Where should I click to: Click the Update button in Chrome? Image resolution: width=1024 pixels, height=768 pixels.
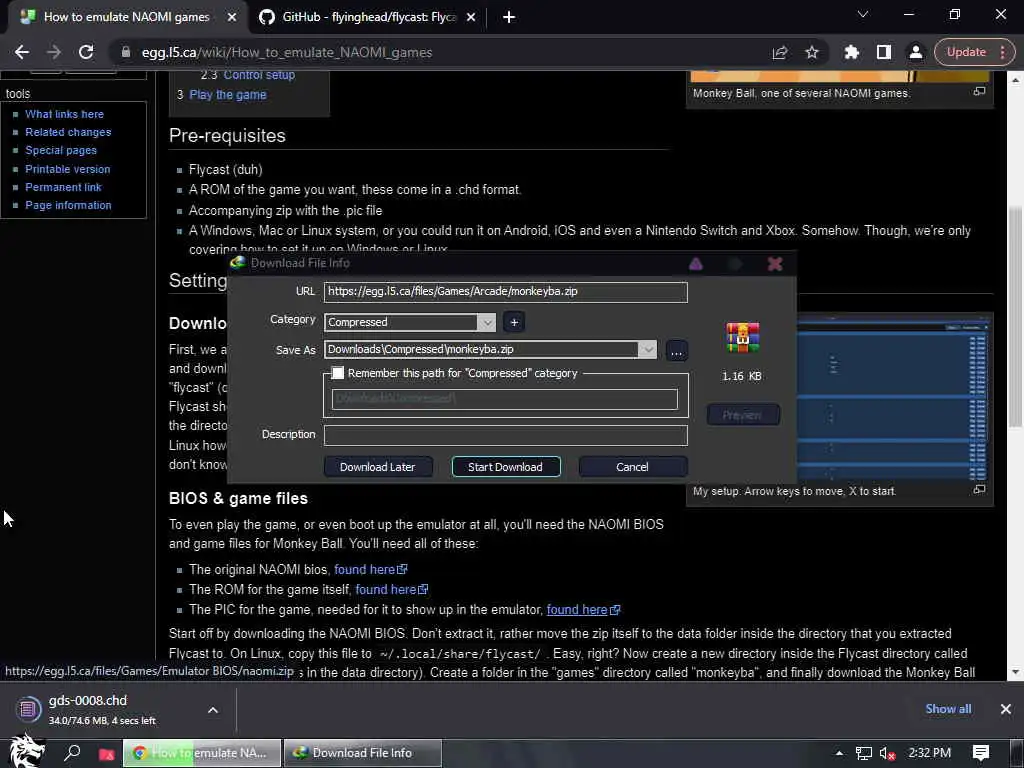966,52
